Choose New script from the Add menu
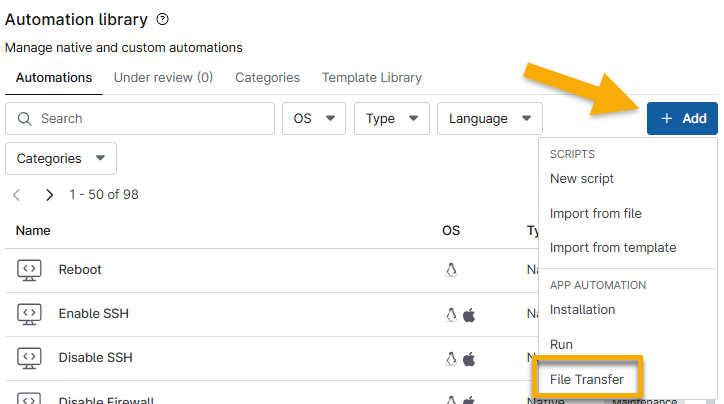This screenshot has width=724, height=404. pos(582,179)
